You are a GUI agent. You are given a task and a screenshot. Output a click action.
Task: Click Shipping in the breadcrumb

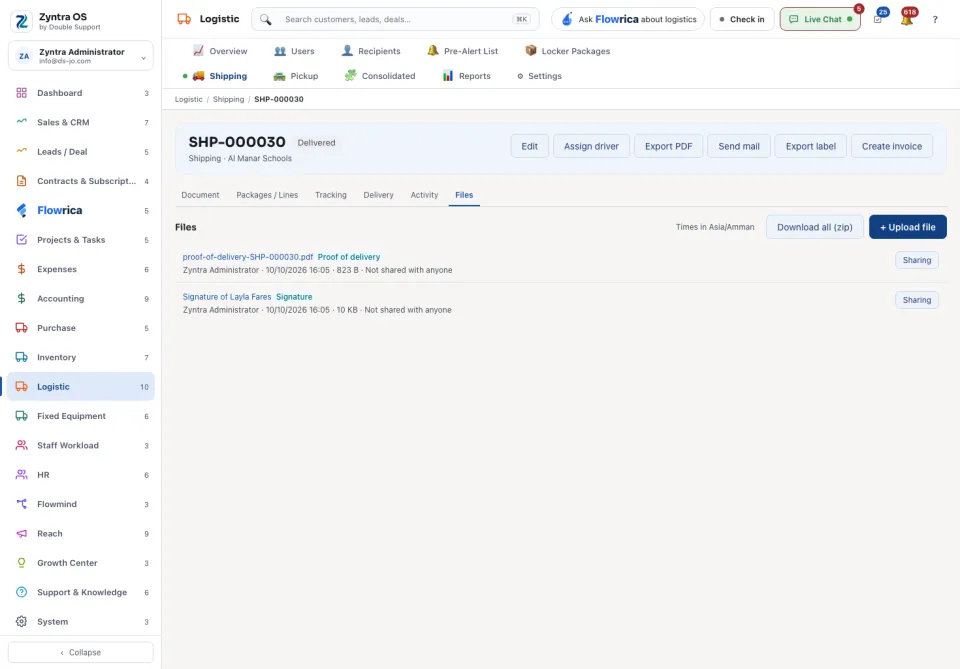228,99
